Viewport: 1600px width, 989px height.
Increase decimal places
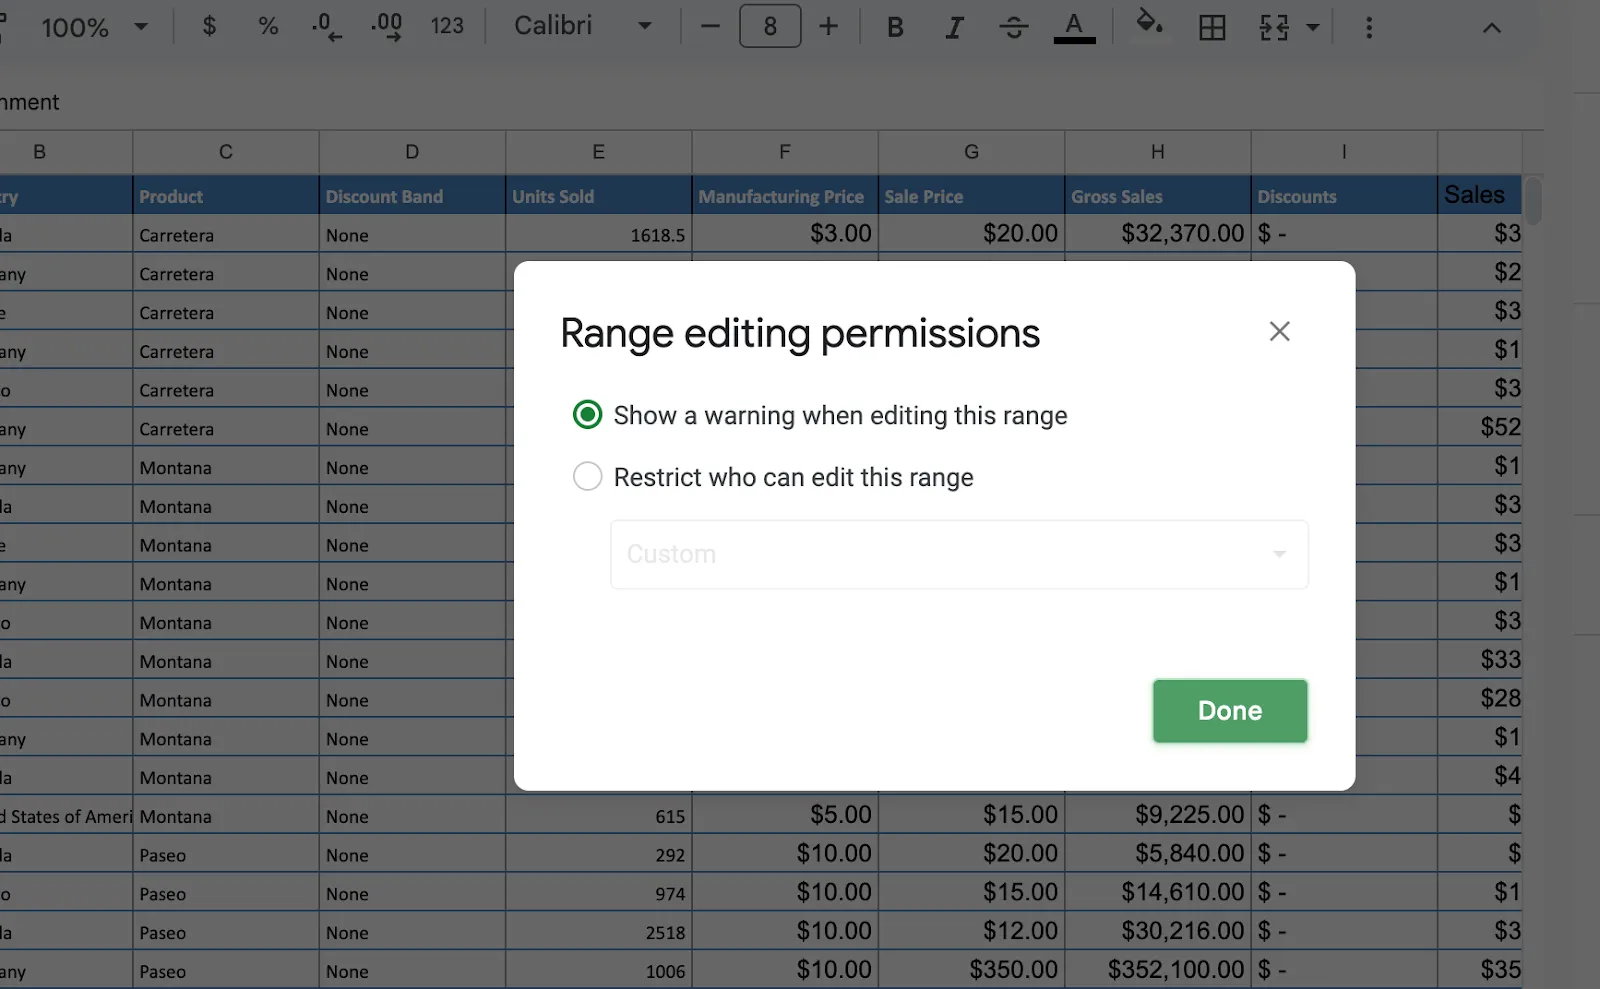click(387, 26)
